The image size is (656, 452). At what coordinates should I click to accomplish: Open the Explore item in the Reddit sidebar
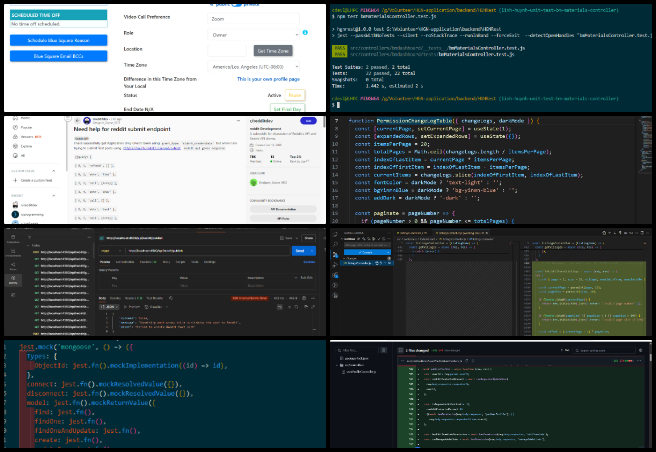(x=26, y=146)
